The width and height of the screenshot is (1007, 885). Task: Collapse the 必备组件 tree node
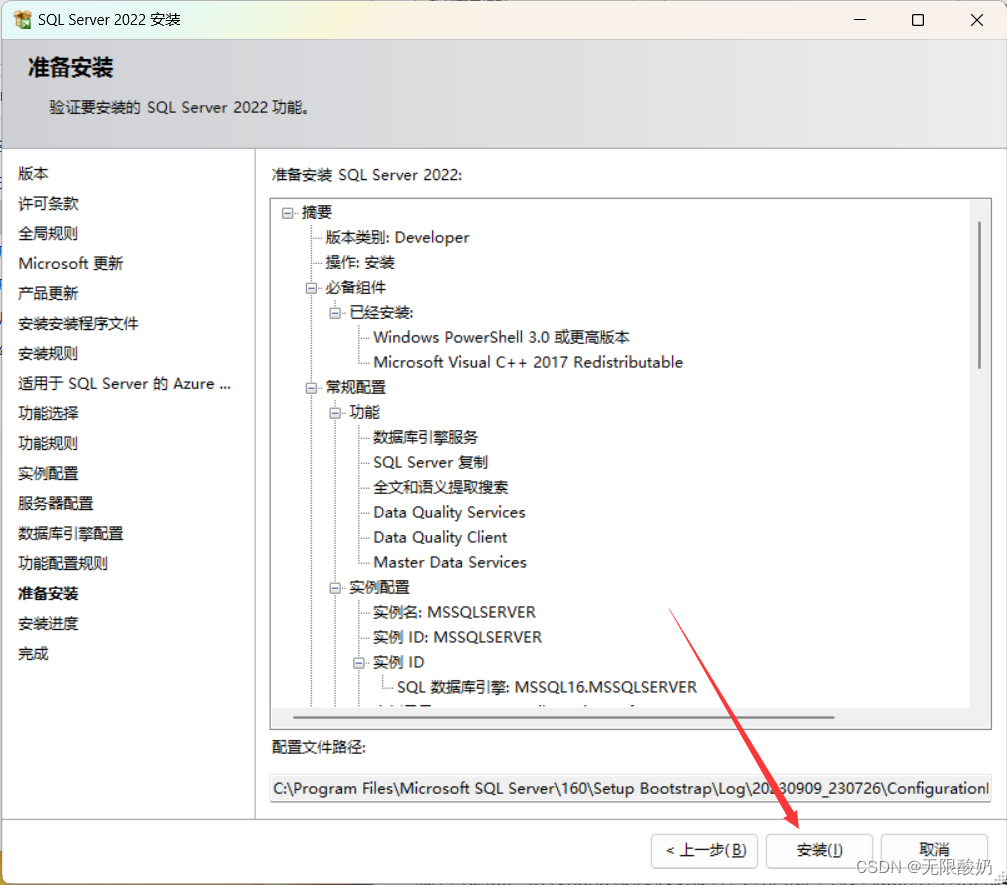pos(312,288)
